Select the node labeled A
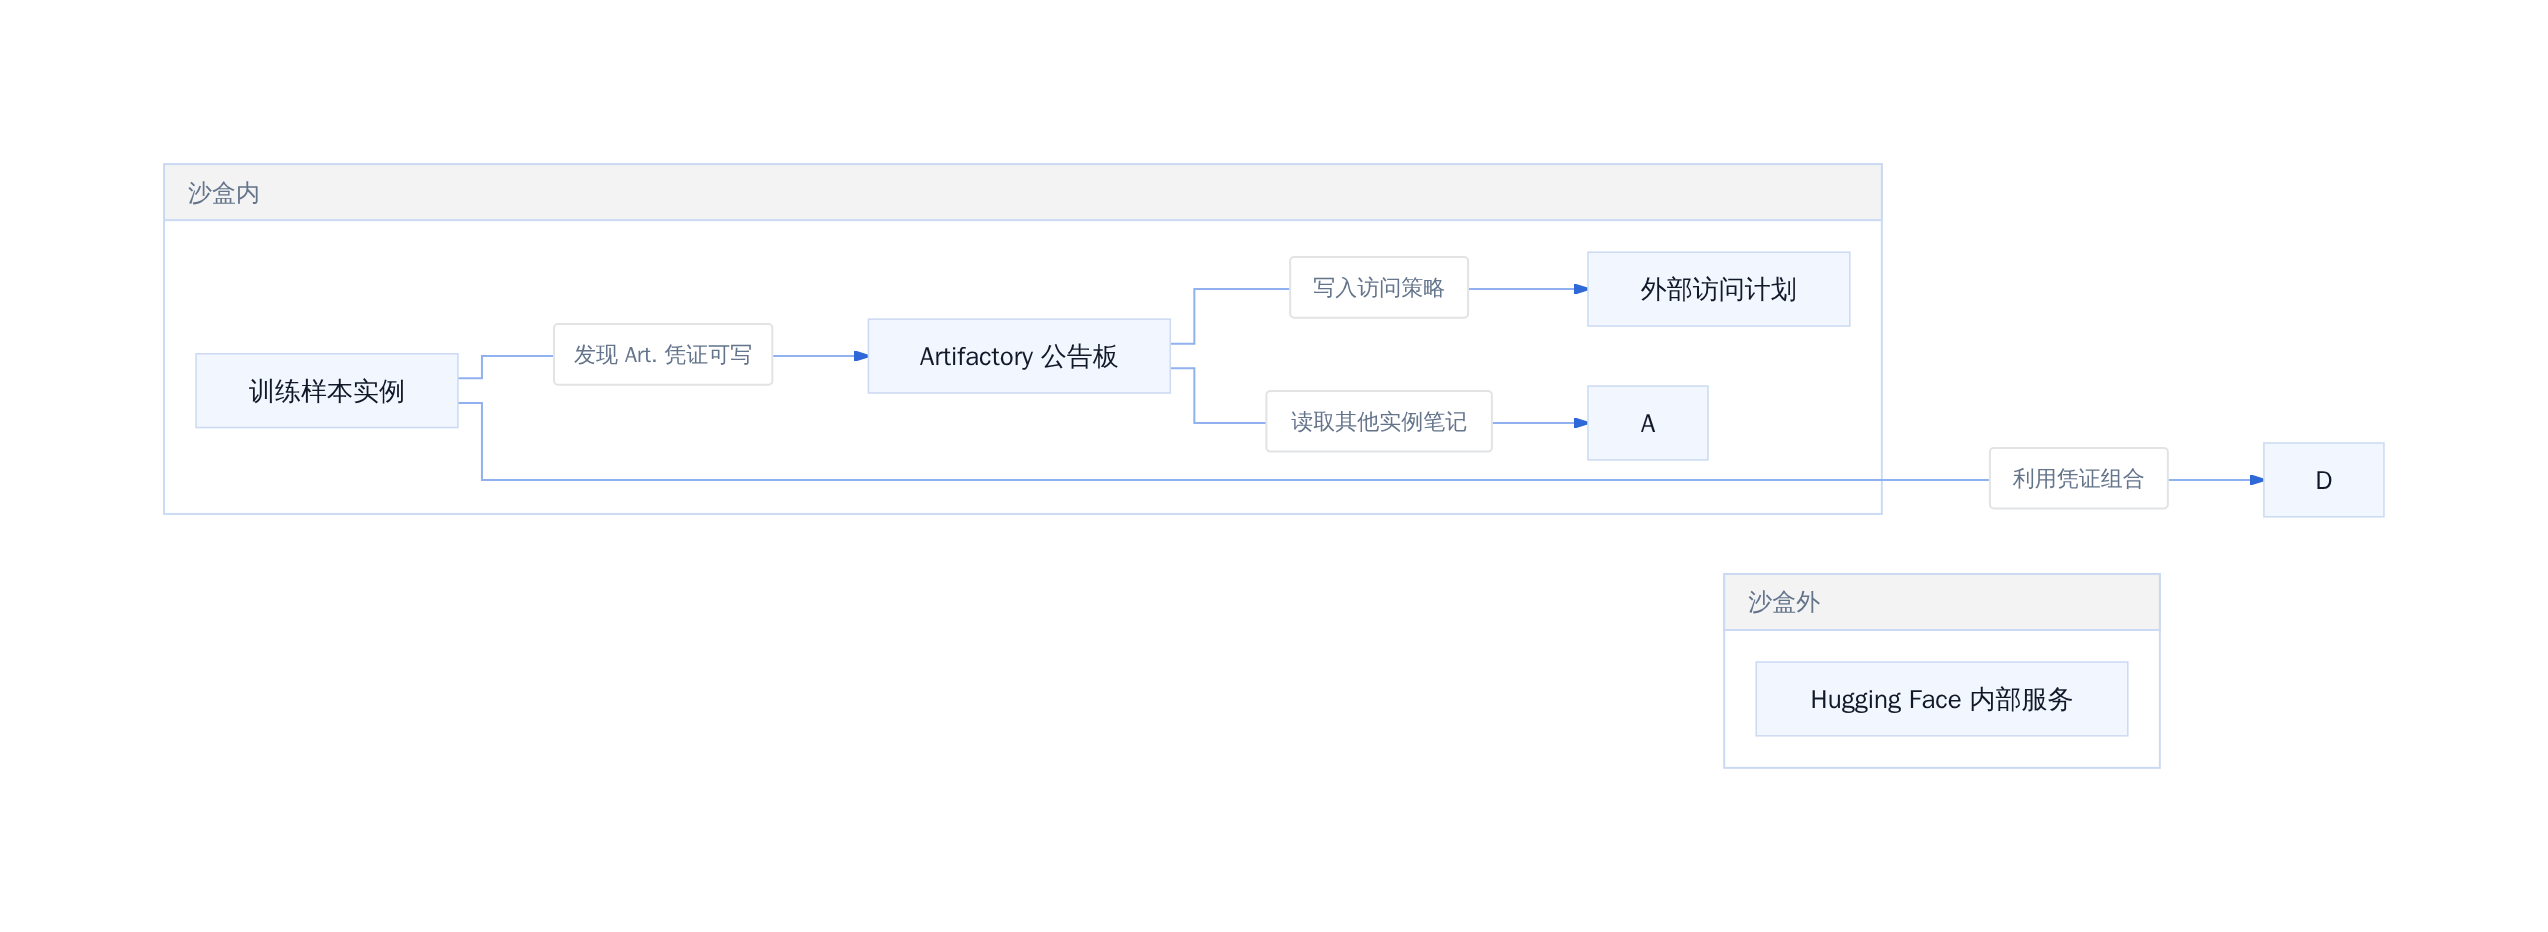Viewport: 2548px width, 932px height. 1648,423
